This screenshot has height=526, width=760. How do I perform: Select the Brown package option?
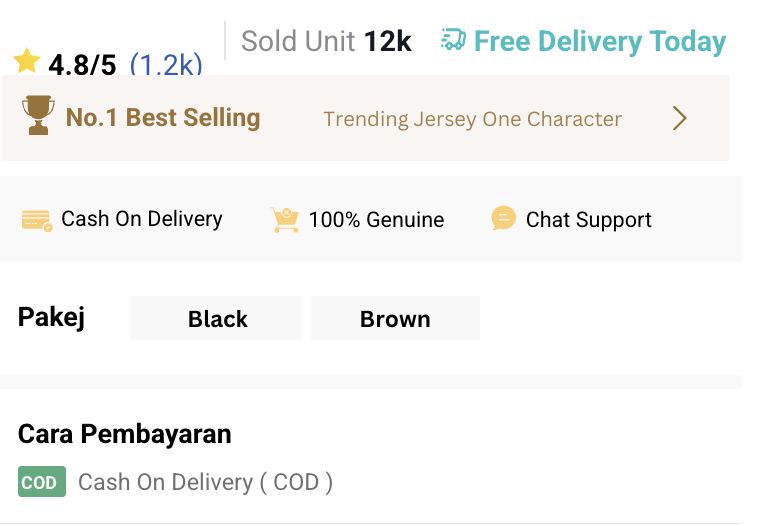tap(395, 319)
